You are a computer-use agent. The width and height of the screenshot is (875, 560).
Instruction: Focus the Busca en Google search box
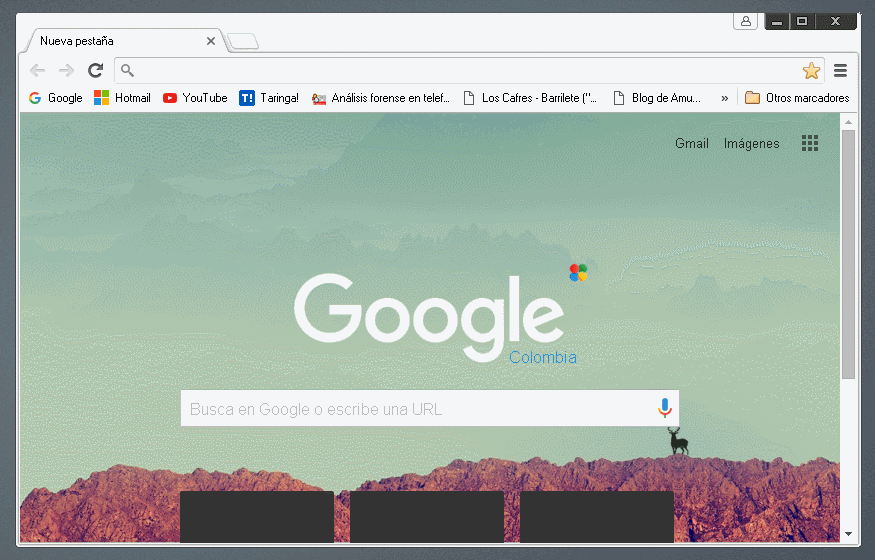click(x=430, y=408)
